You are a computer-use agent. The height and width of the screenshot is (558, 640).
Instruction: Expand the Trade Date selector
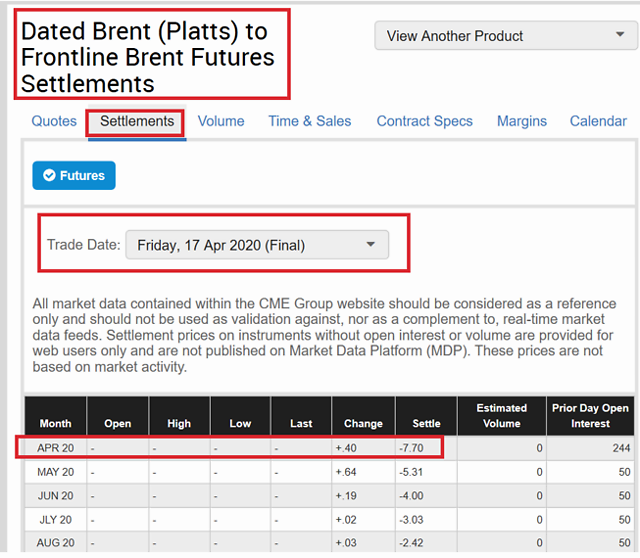click(257, 245)
